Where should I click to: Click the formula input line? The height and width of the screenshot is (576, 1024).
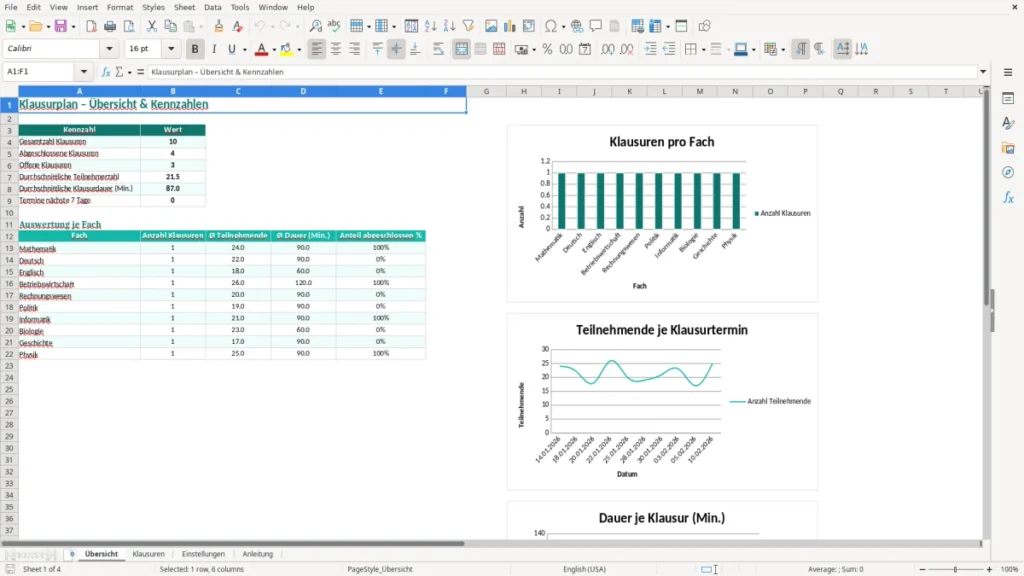[562, 72]
